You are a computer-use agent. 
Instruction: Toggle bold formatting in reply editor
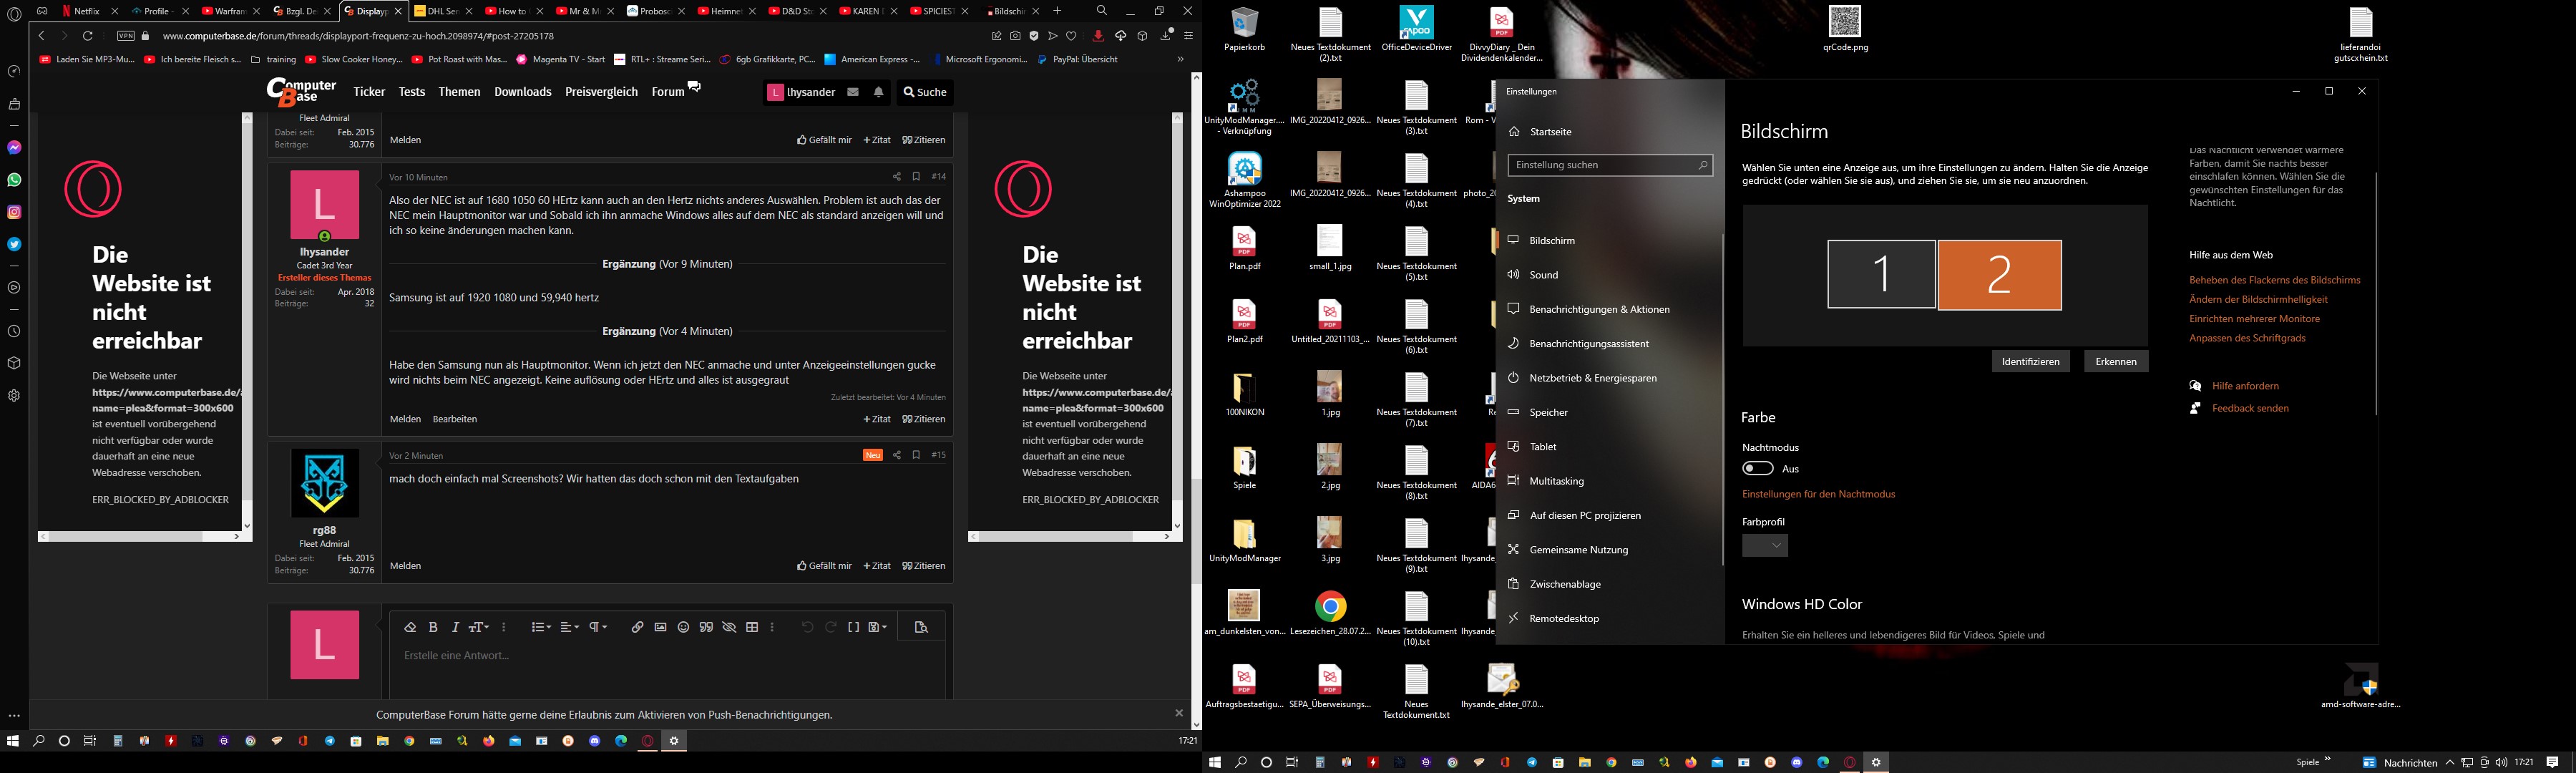point(433,627)
